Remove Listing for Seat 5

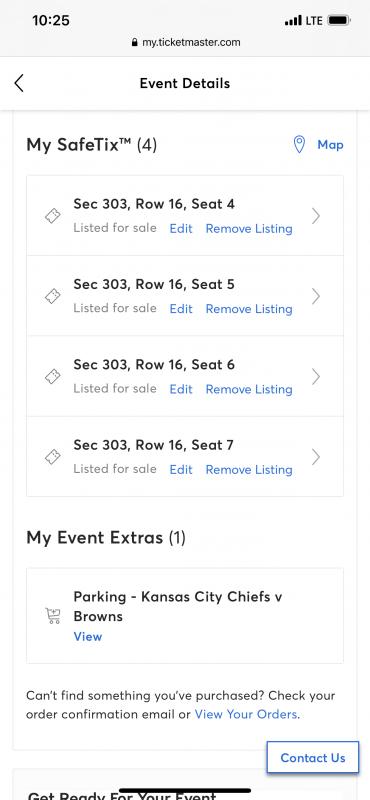point(249,309)
